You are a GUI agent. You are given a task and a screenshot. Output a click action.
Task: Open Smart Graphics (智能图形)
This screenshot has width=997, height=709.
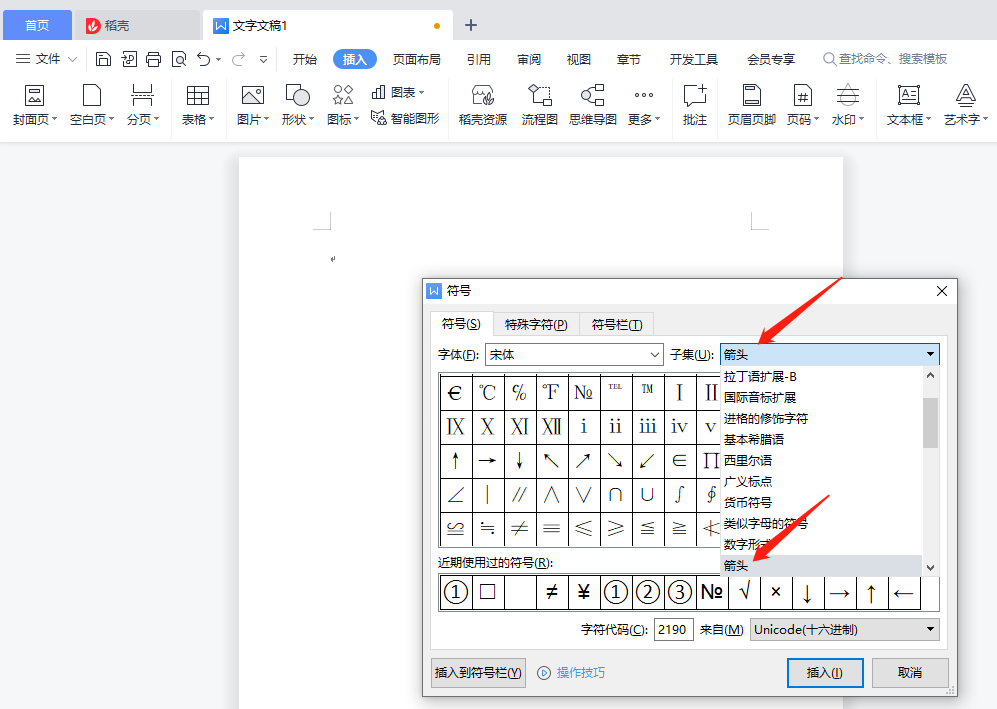(x=405, y=118)
